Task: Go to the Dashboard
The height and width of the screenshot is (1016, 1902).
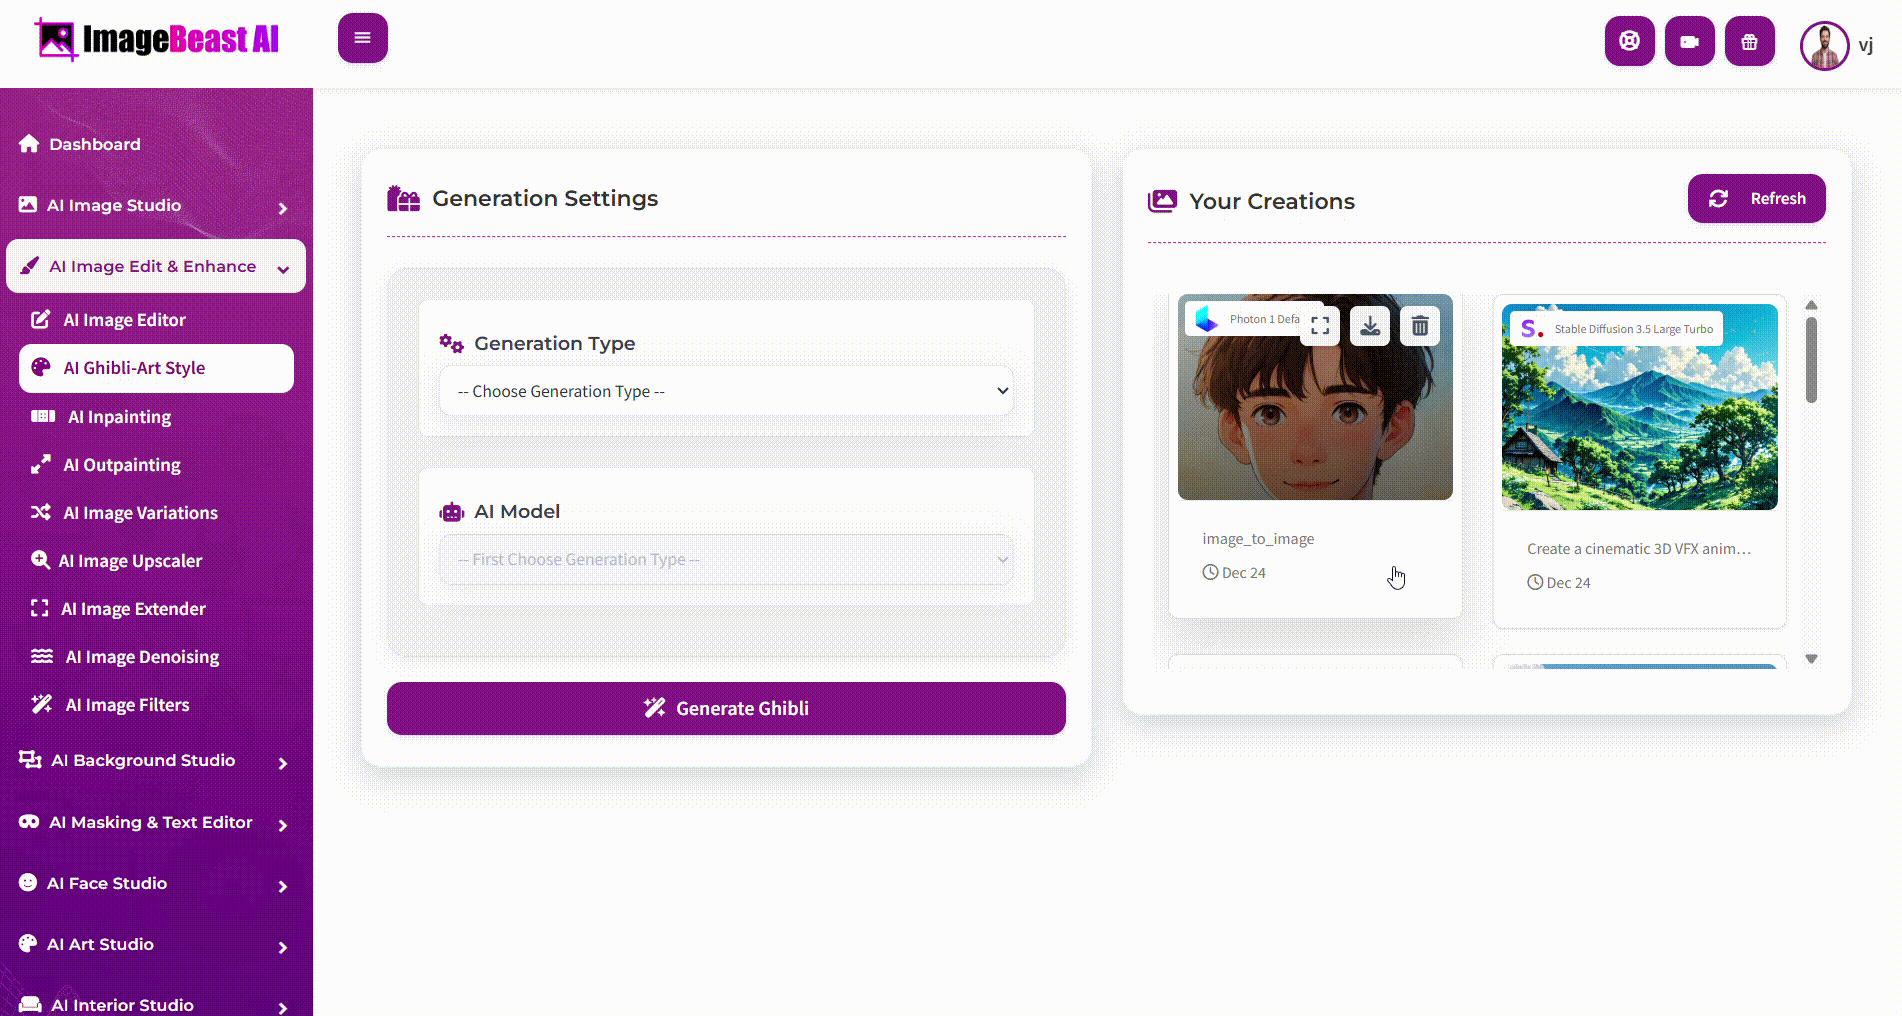Action: click(x=94, y=144)
